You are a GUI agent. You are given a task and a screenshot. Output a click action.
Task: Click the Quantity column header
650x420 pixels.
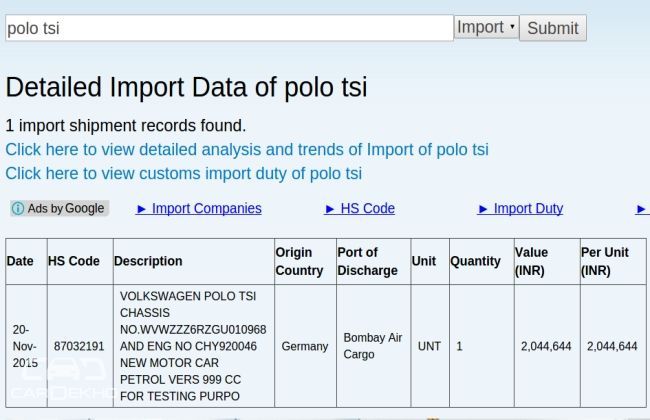482,262
